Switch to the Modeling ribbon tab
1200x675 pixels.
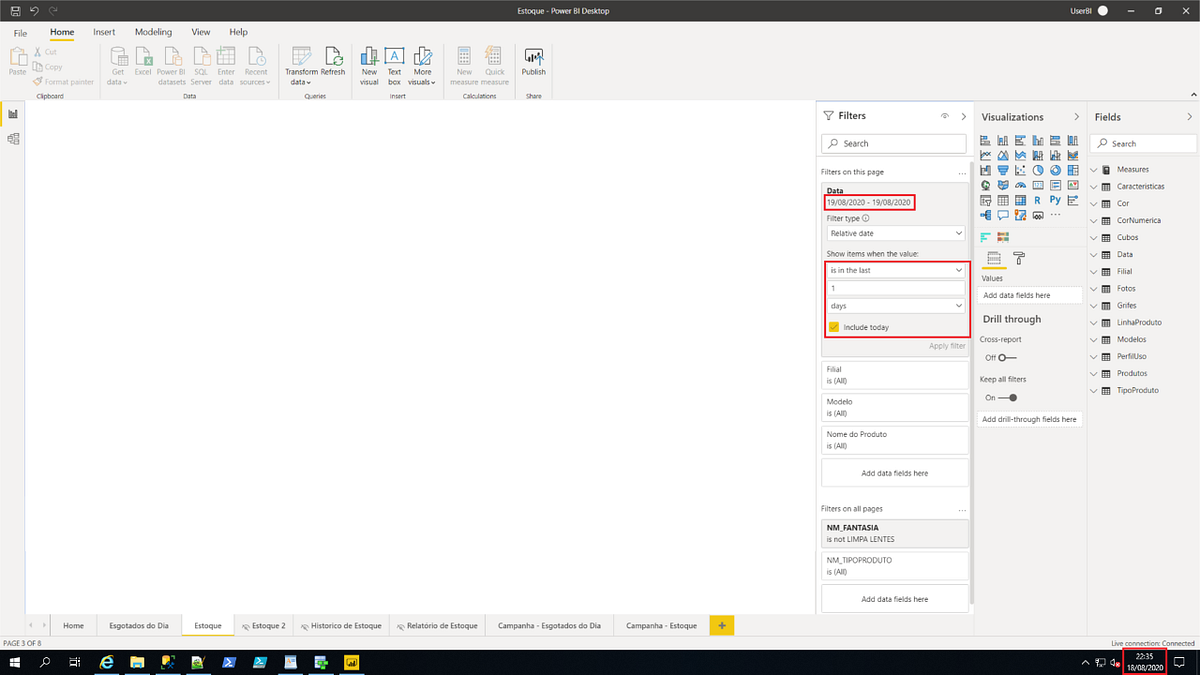tap(153, 31)
